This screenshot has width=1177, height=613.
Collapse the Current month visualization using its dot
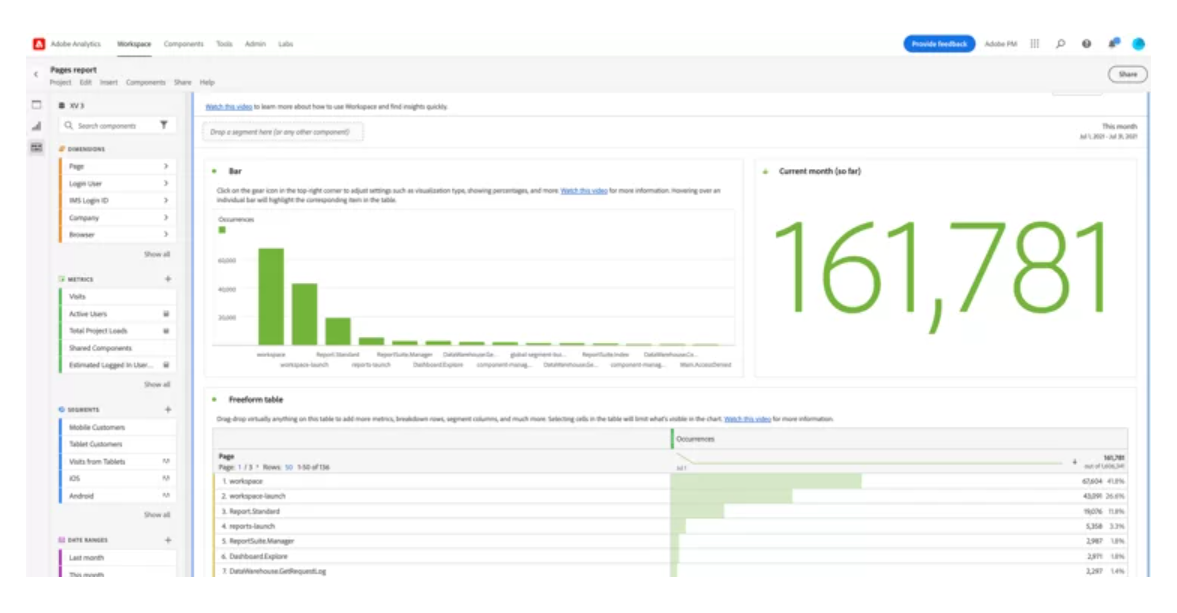point(765,172)
